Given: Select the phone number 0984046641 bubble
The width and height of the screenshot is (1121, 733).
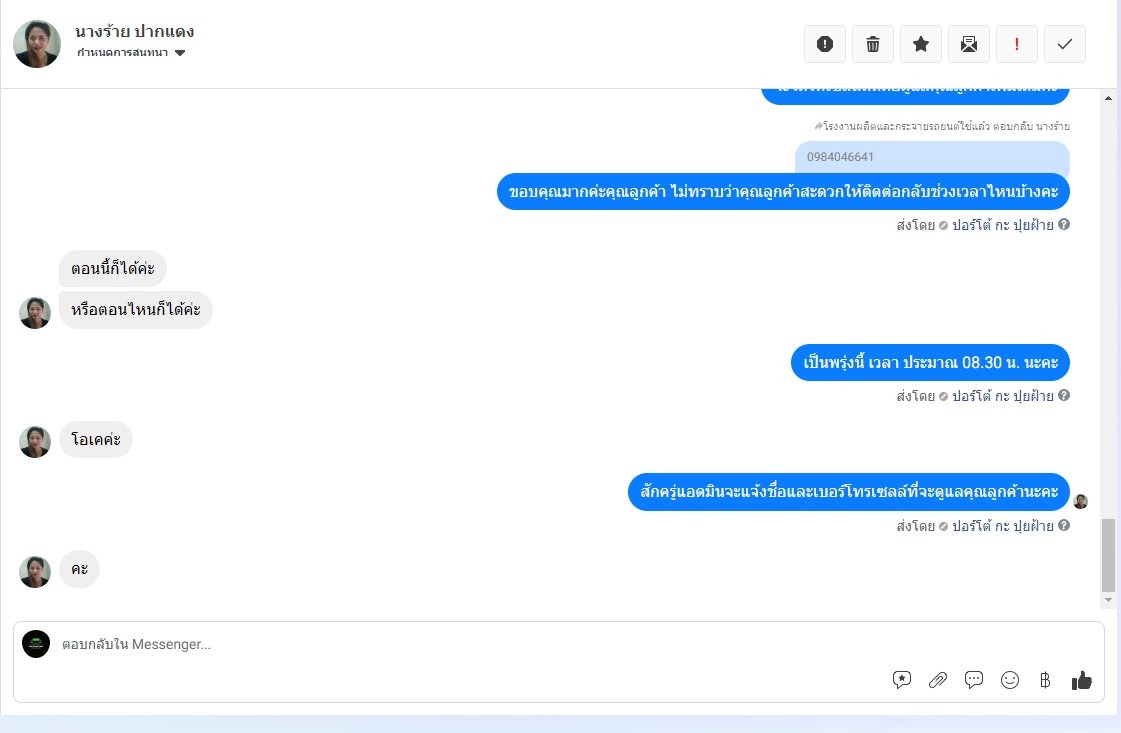Looking at the screenshot, I should [x=932, y=157].
